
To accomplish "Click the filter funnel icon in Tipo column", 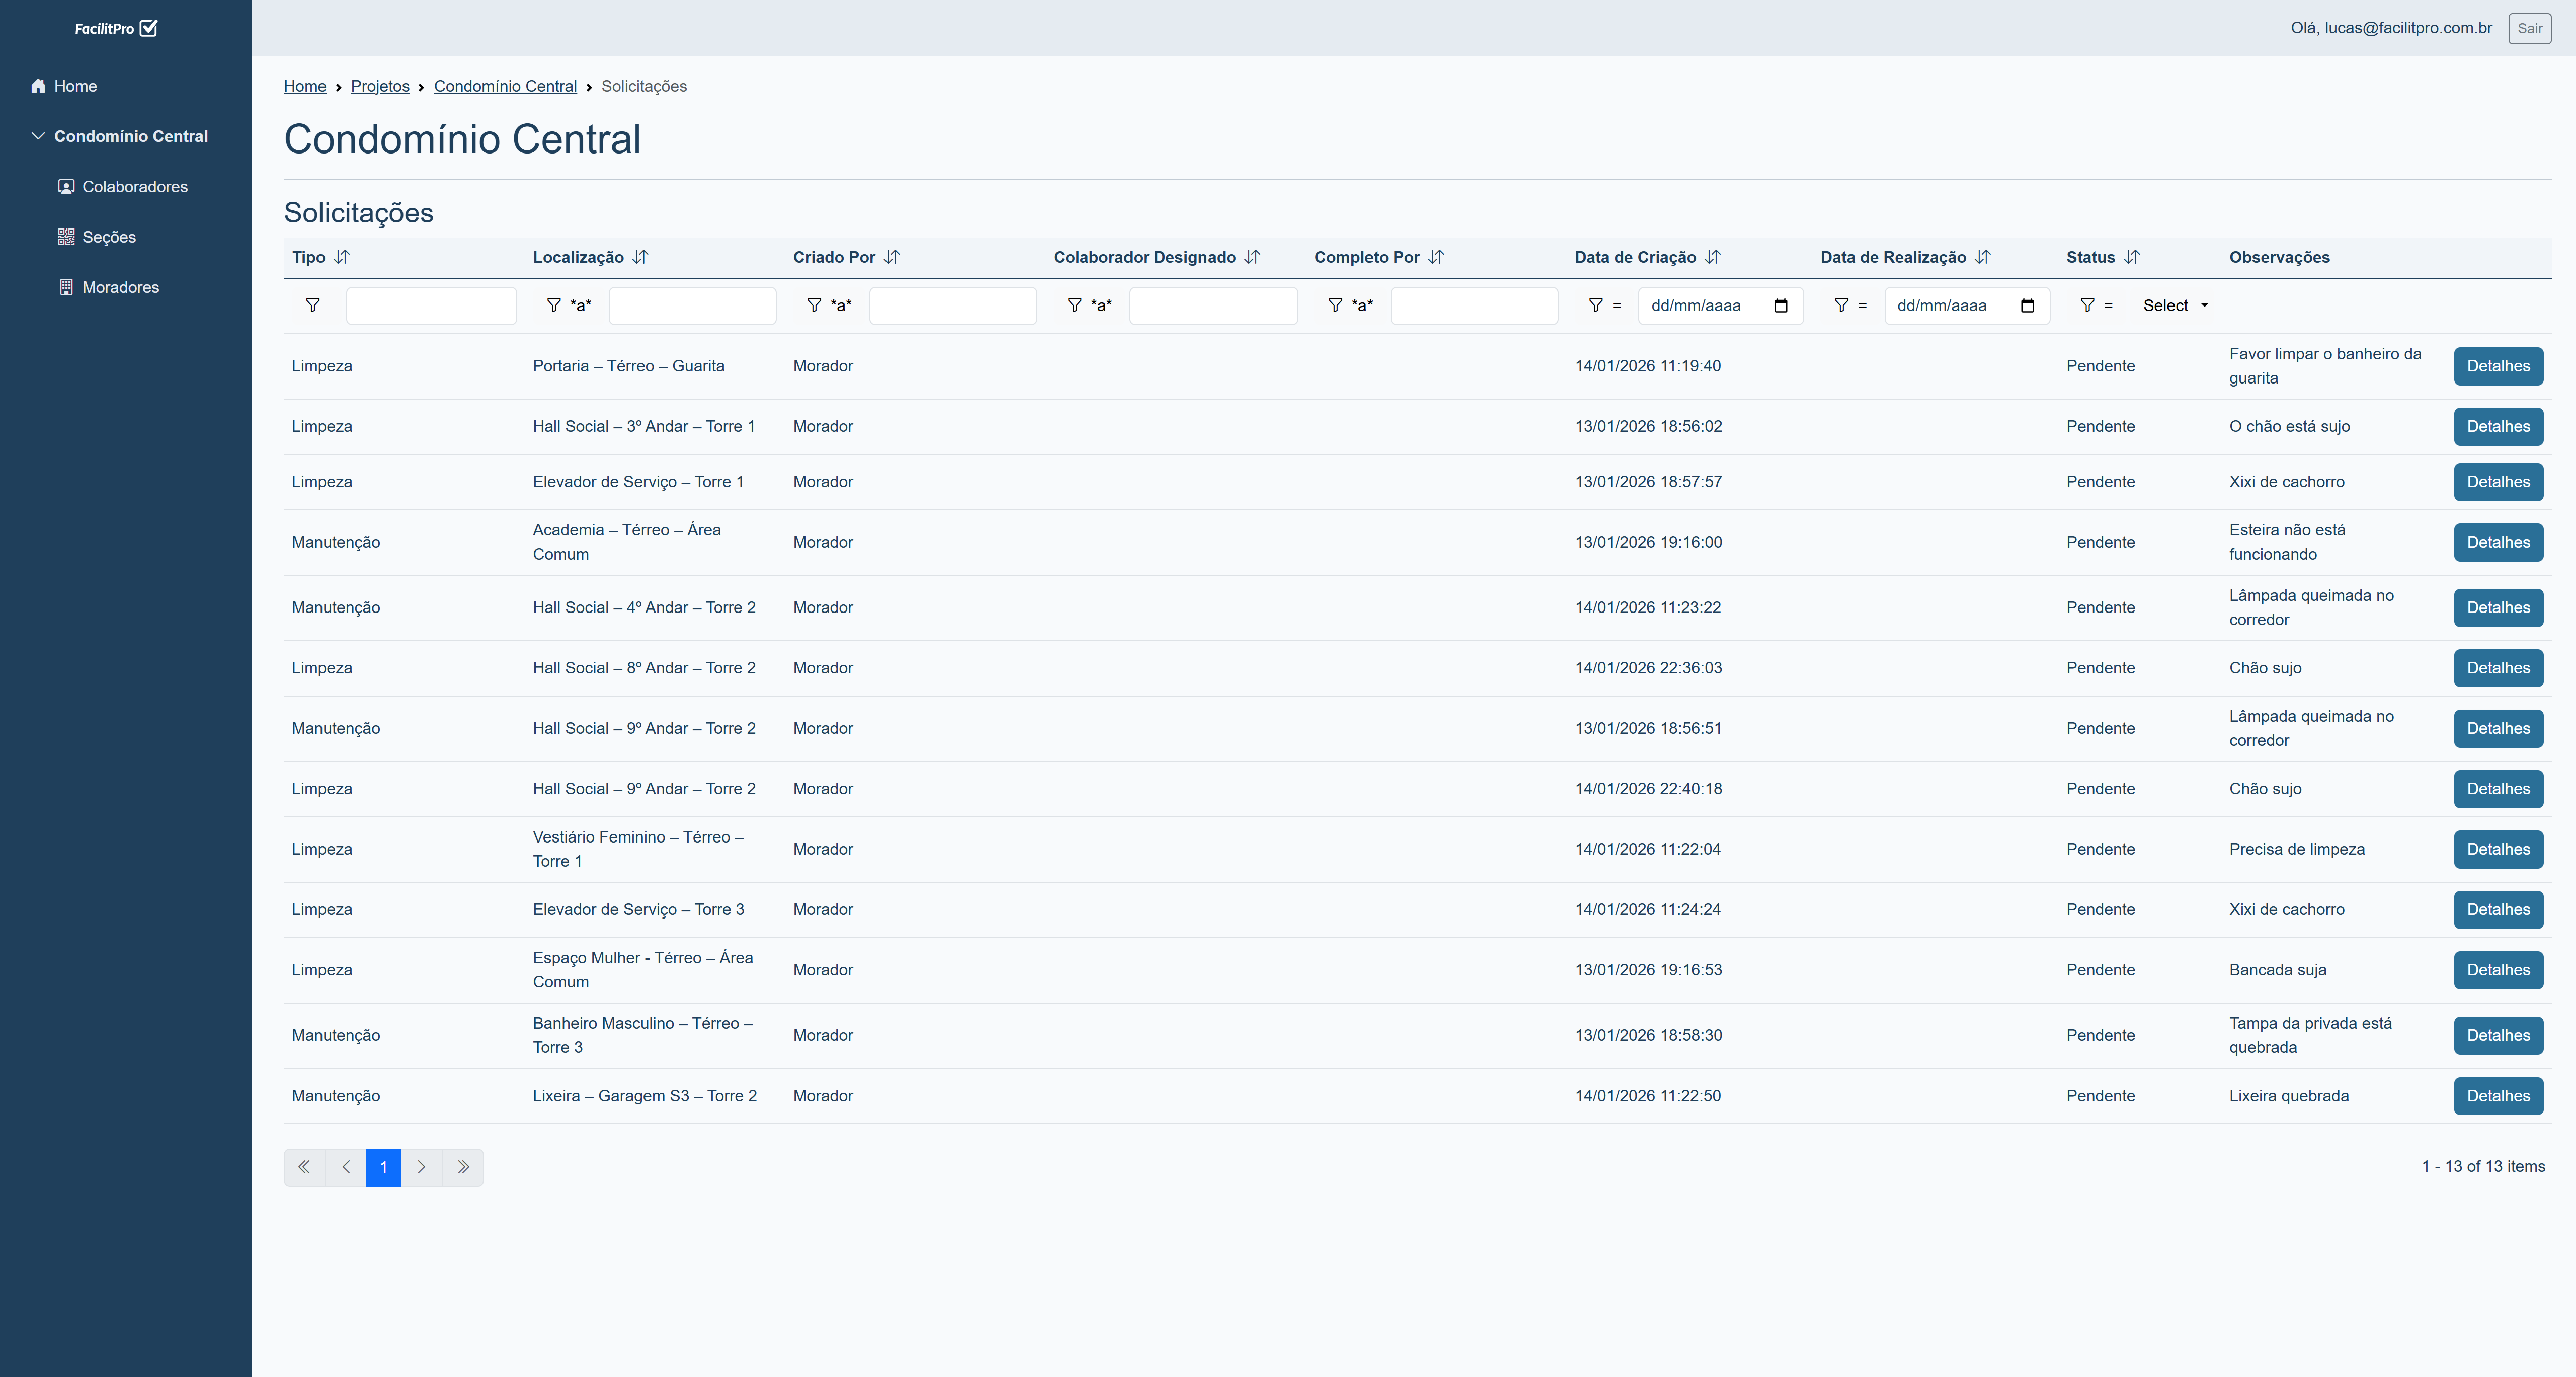I will [313, 305].
